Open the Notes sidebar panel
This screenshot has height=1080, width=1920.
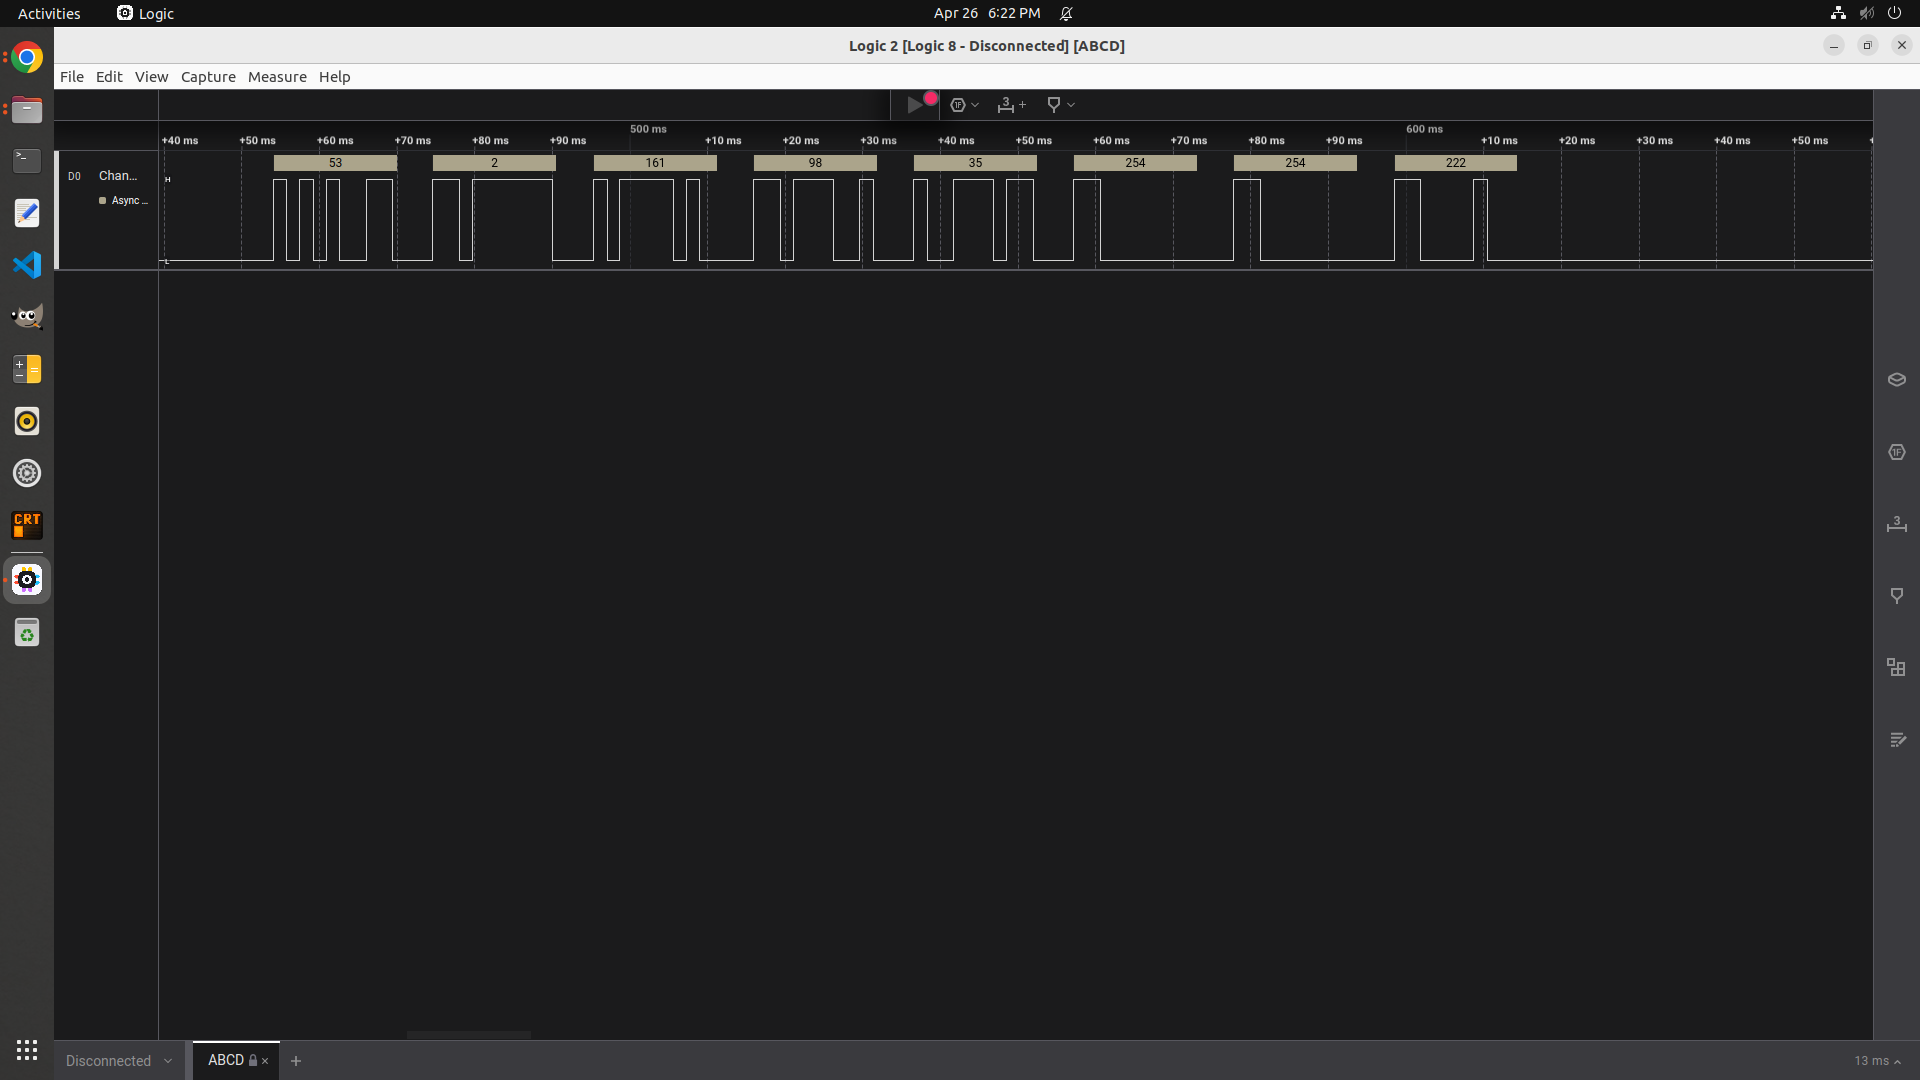(x=1896, y=740)
